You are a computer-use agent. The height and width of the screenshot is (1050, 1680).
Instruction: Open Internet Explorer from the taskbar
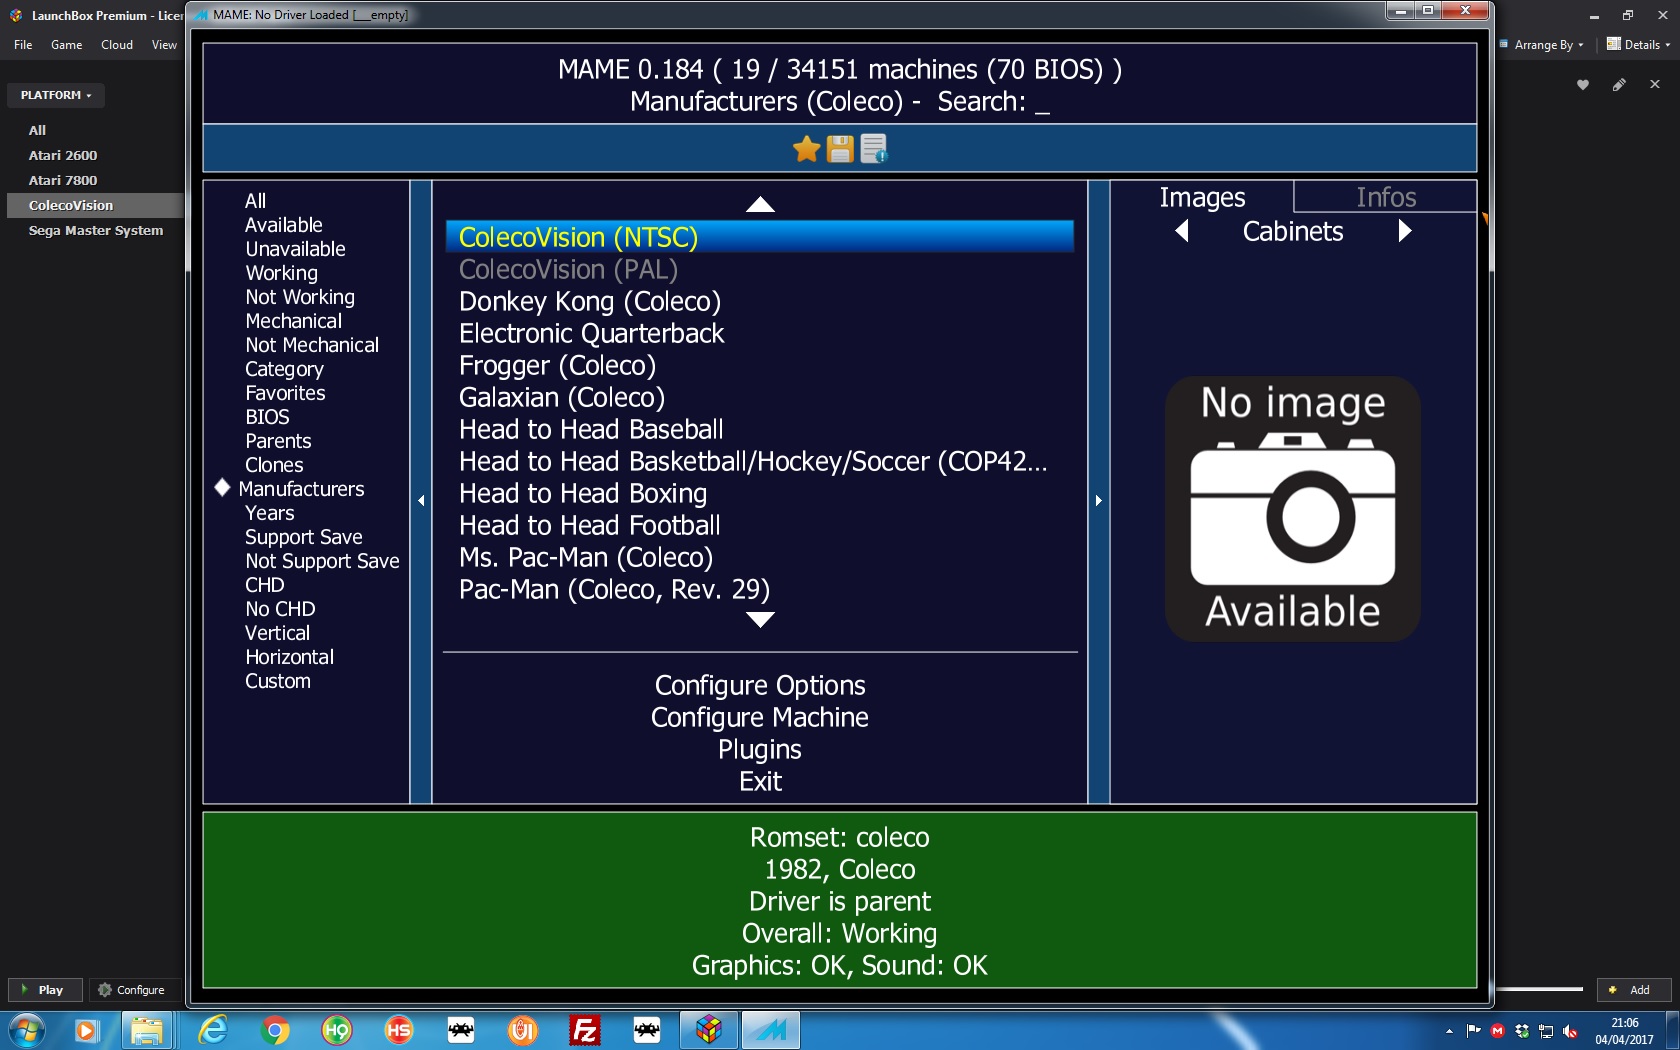[x=213, y=1030]
